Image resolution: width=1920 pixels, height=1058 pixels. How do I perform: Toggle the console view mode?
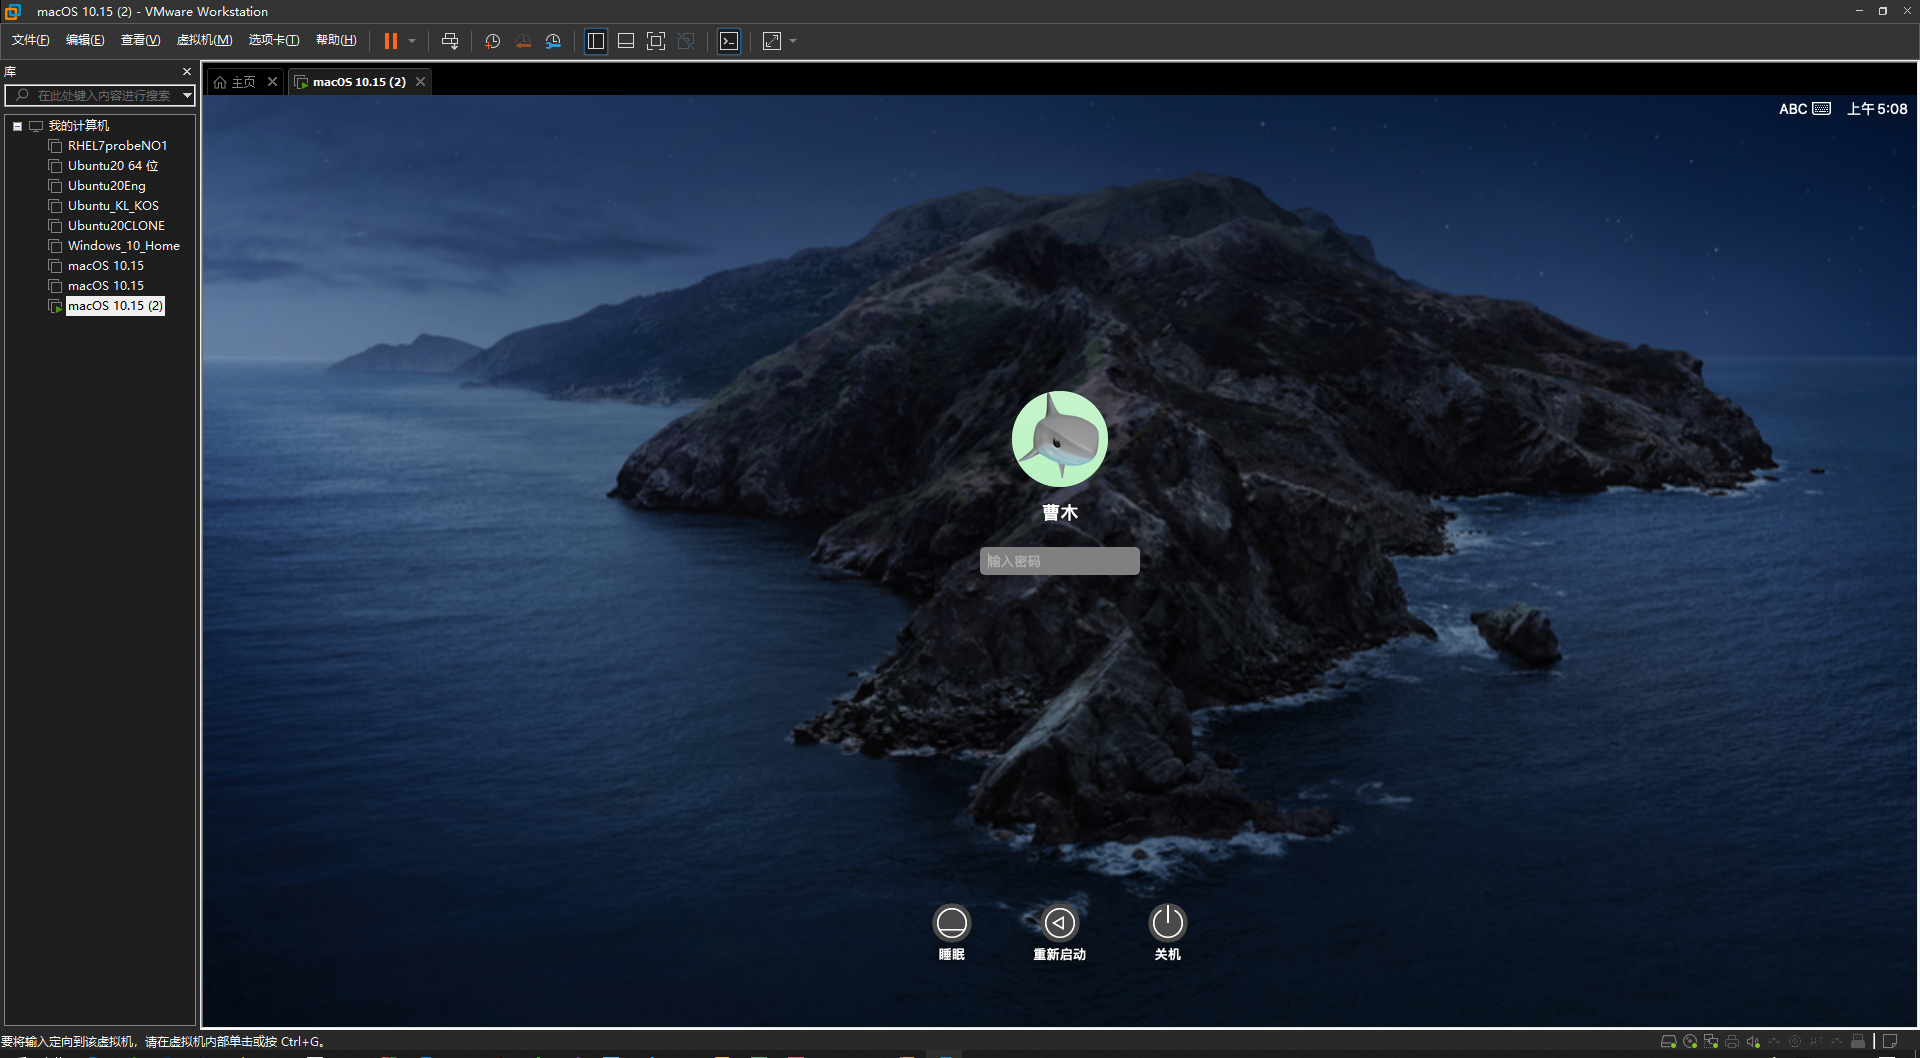click(x=729, y=41)
